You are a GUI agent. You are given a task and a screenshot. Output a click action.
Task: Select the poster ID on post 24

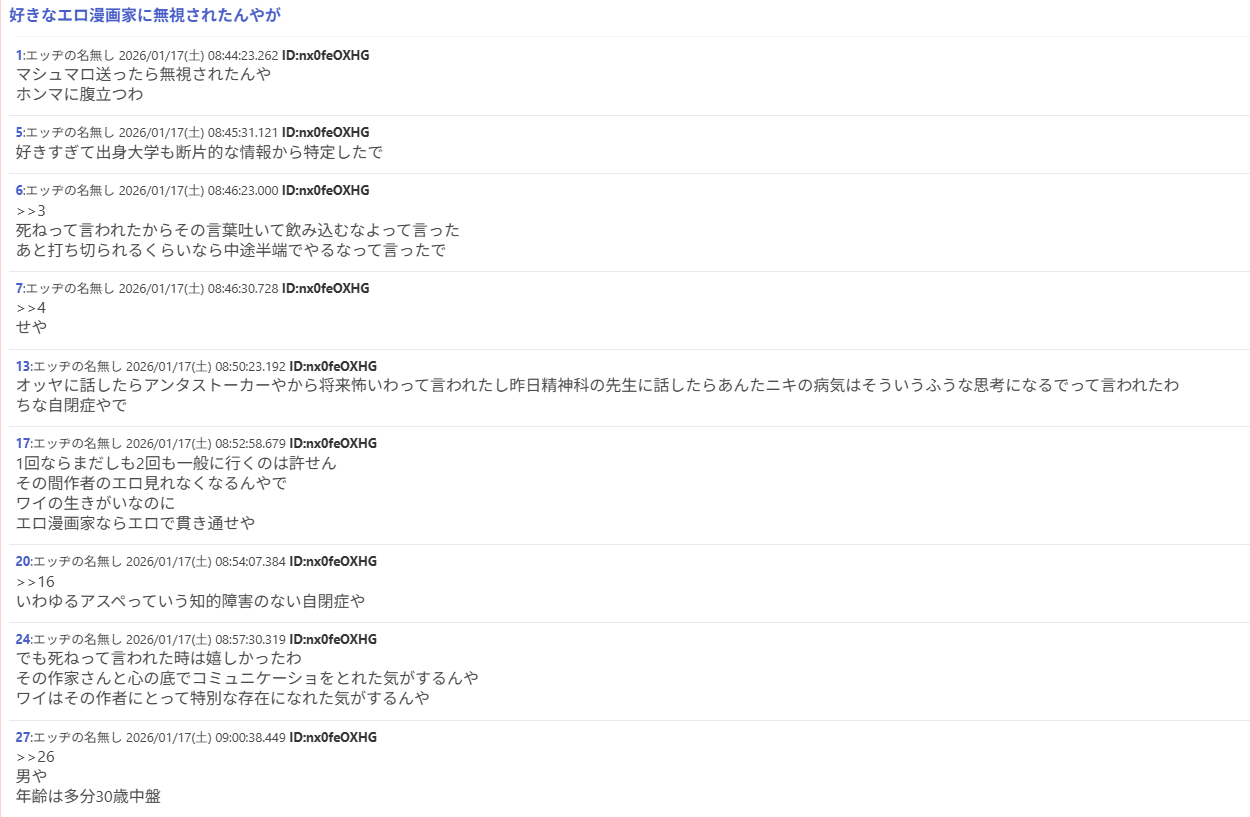333,639
